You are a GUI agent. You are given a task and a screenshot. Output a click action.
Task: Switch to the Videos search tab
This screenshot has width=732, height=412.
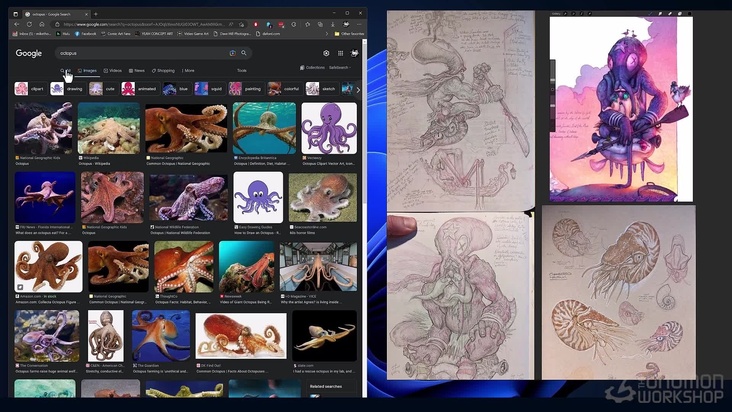[x=113, y=71]
